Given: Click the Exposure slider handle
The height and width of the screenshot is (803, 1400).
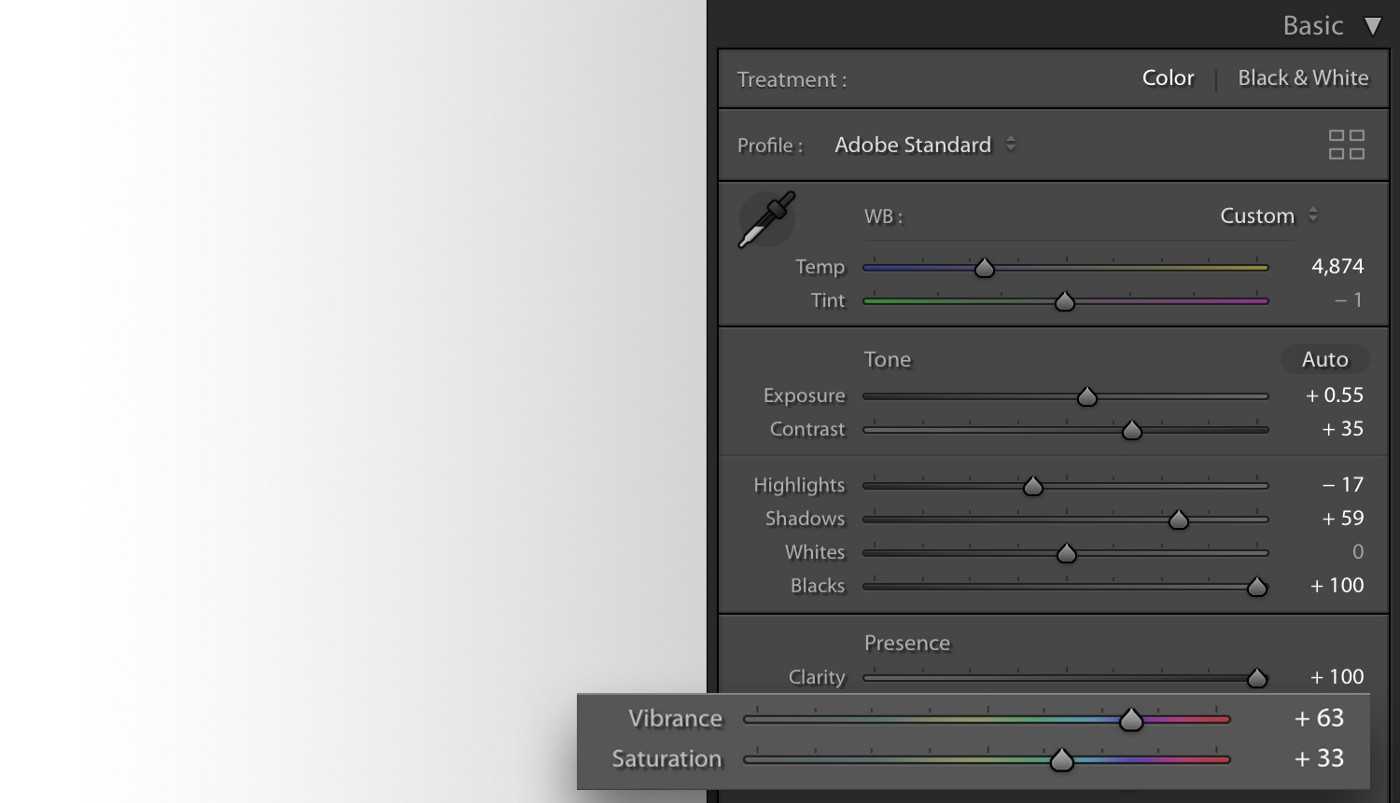Looking at the screenshot, I should pyautogui.click(x=1087, y=397).
